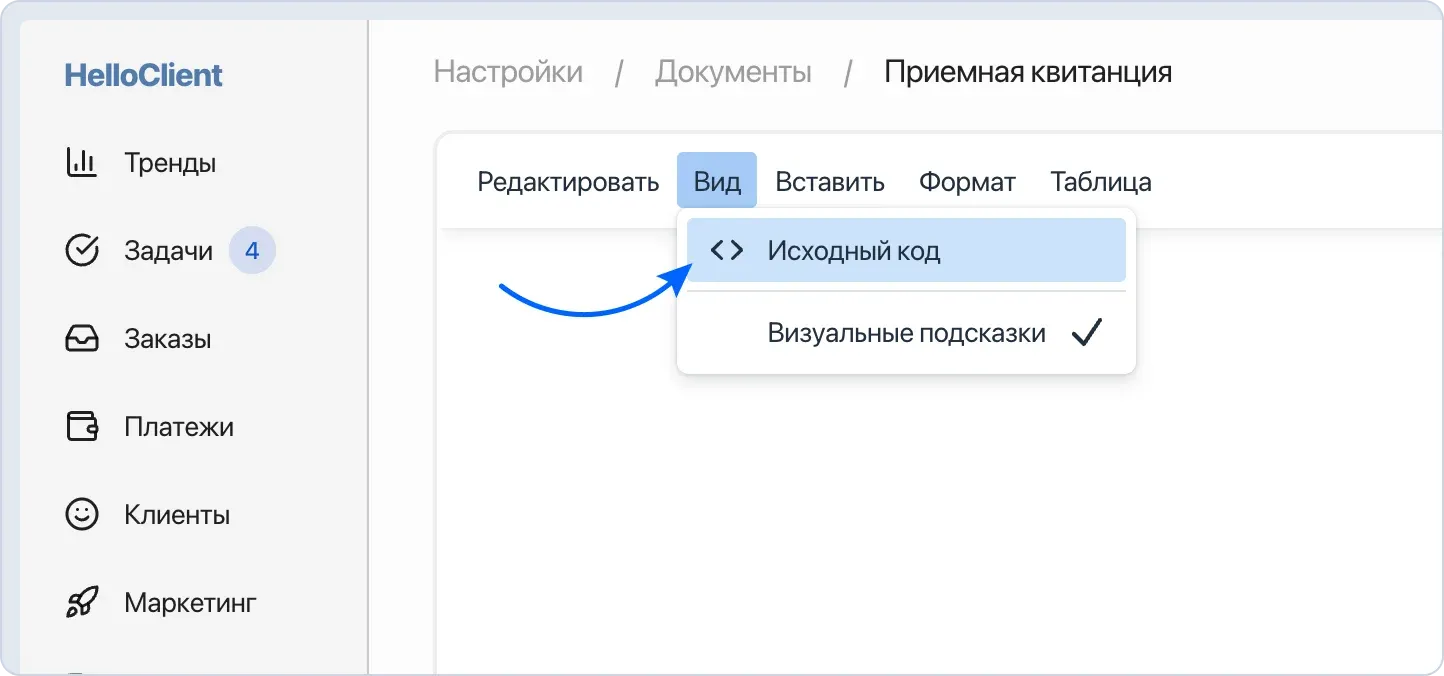Image resolution: width=1444 pixels, height=676 pixels.
Task: Click the code brackets icon near Исходный код
Action: click(727, 250)
